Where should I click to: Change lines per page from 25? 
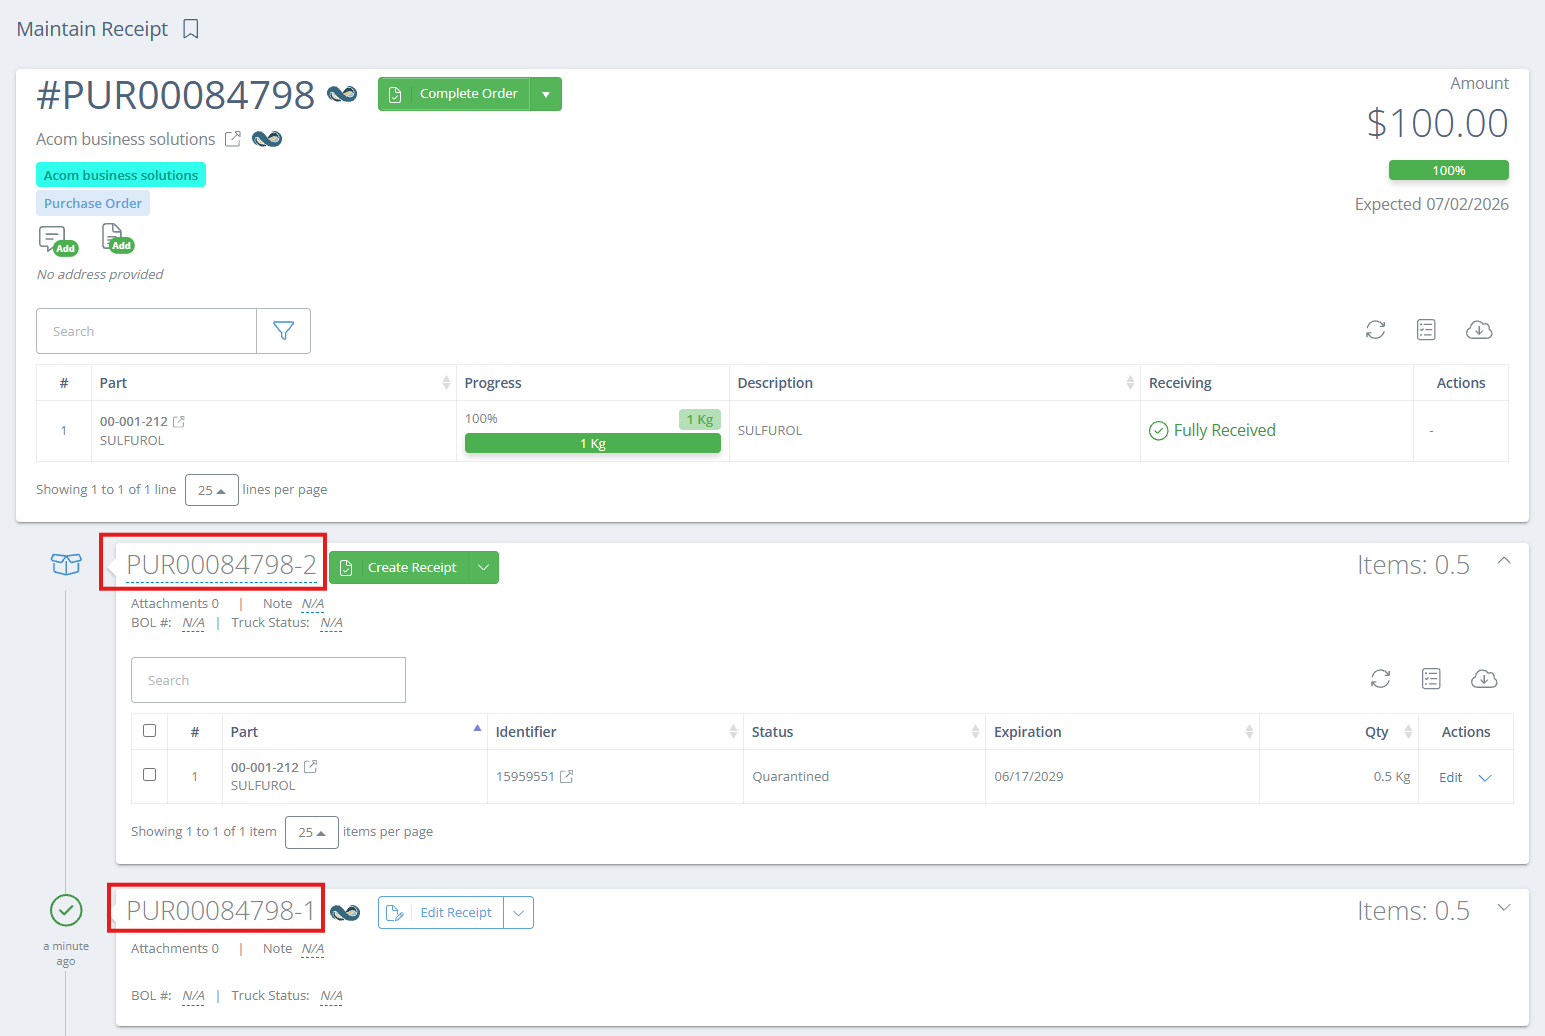(x=212, y=490)
